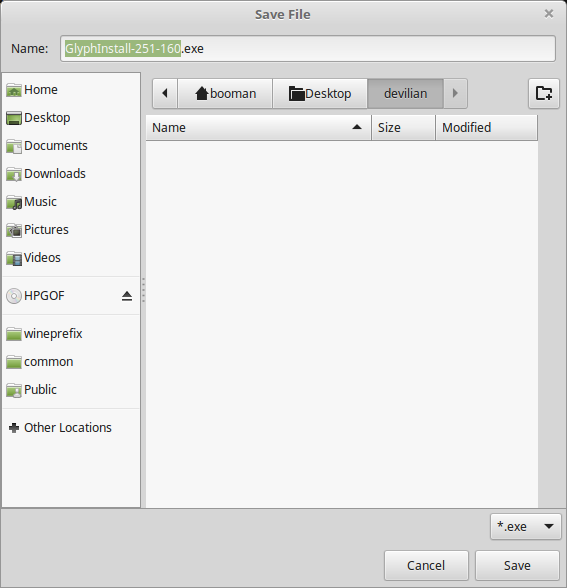Click the Save button
The height and width of the screenshot is (588, 567).
[517, 566]
